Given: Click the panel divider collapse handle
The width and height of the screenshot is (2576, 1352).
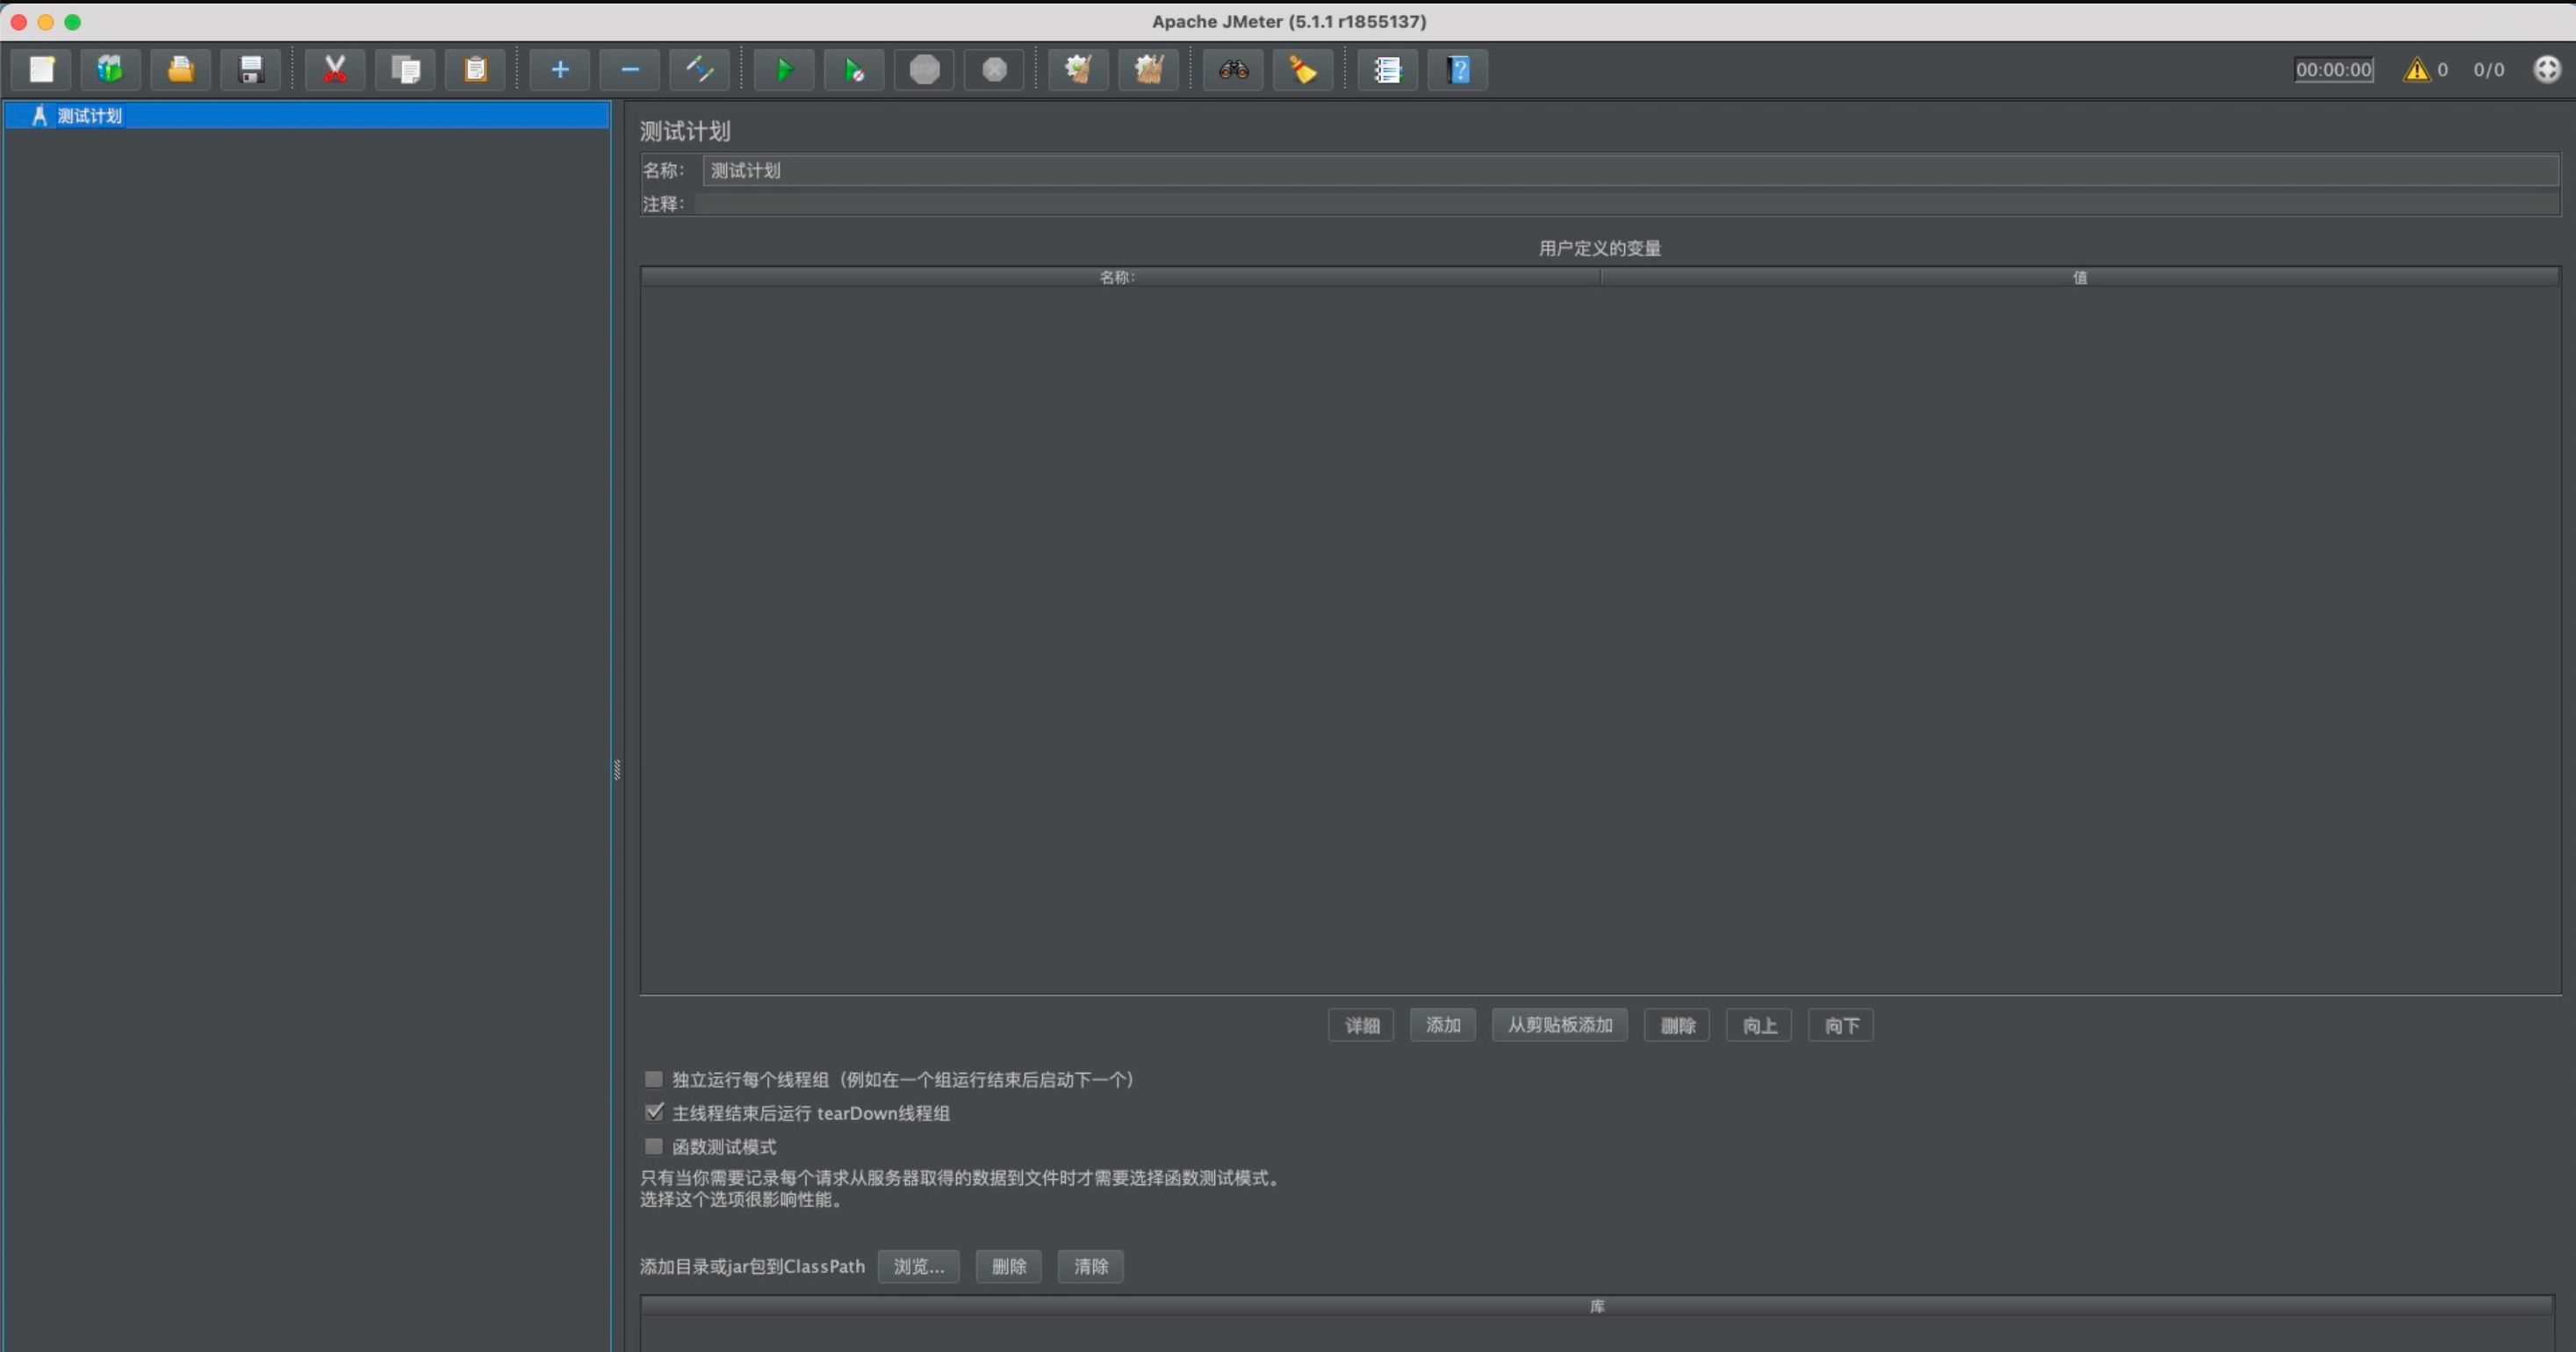Looking at the screenshot, I should (617, 770).
